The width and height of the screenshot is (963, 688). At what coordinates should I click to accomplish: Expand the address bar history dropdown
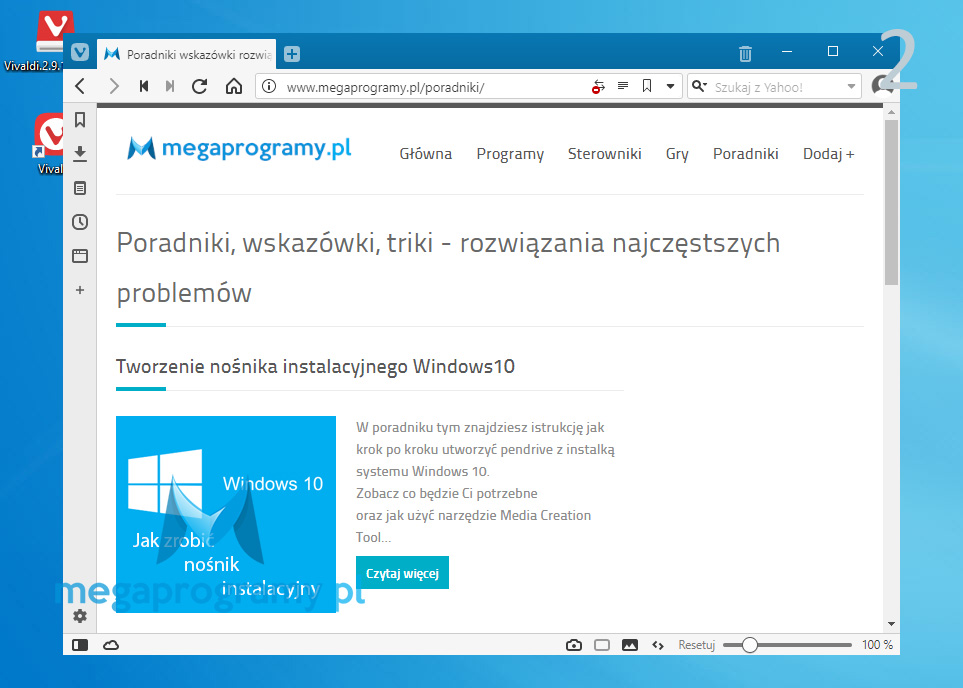click(671, 87)
